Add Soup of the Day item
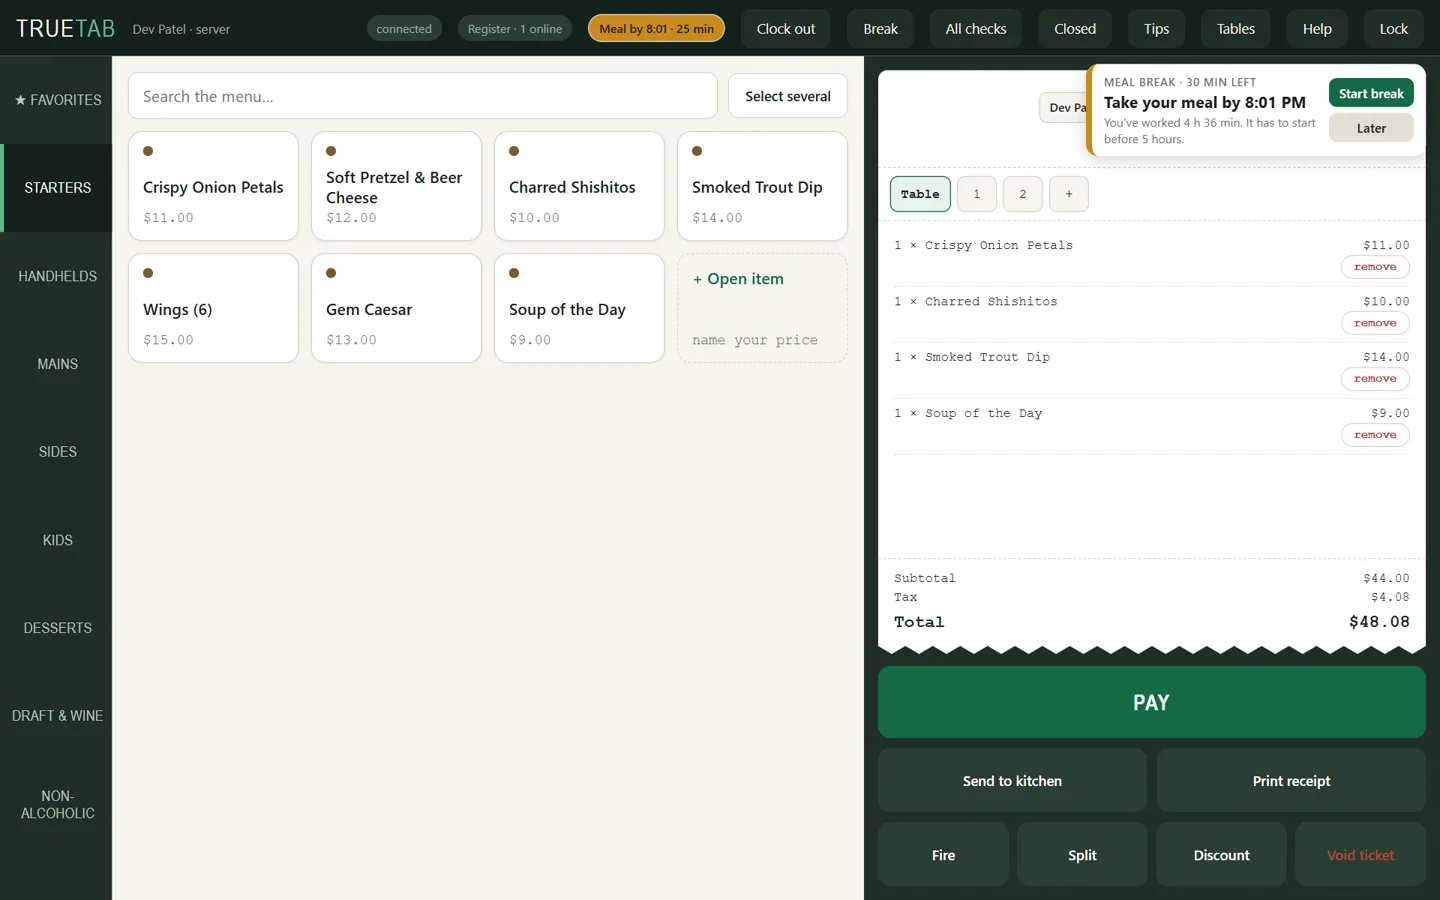1440x900 pixels. 579,308
